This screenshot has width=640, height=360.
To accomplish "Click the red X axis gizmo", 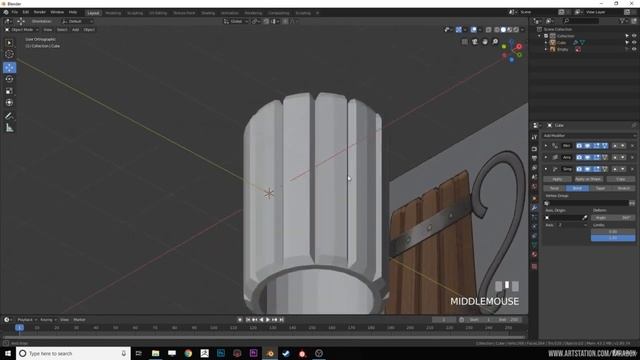I will tap(519, 47).
